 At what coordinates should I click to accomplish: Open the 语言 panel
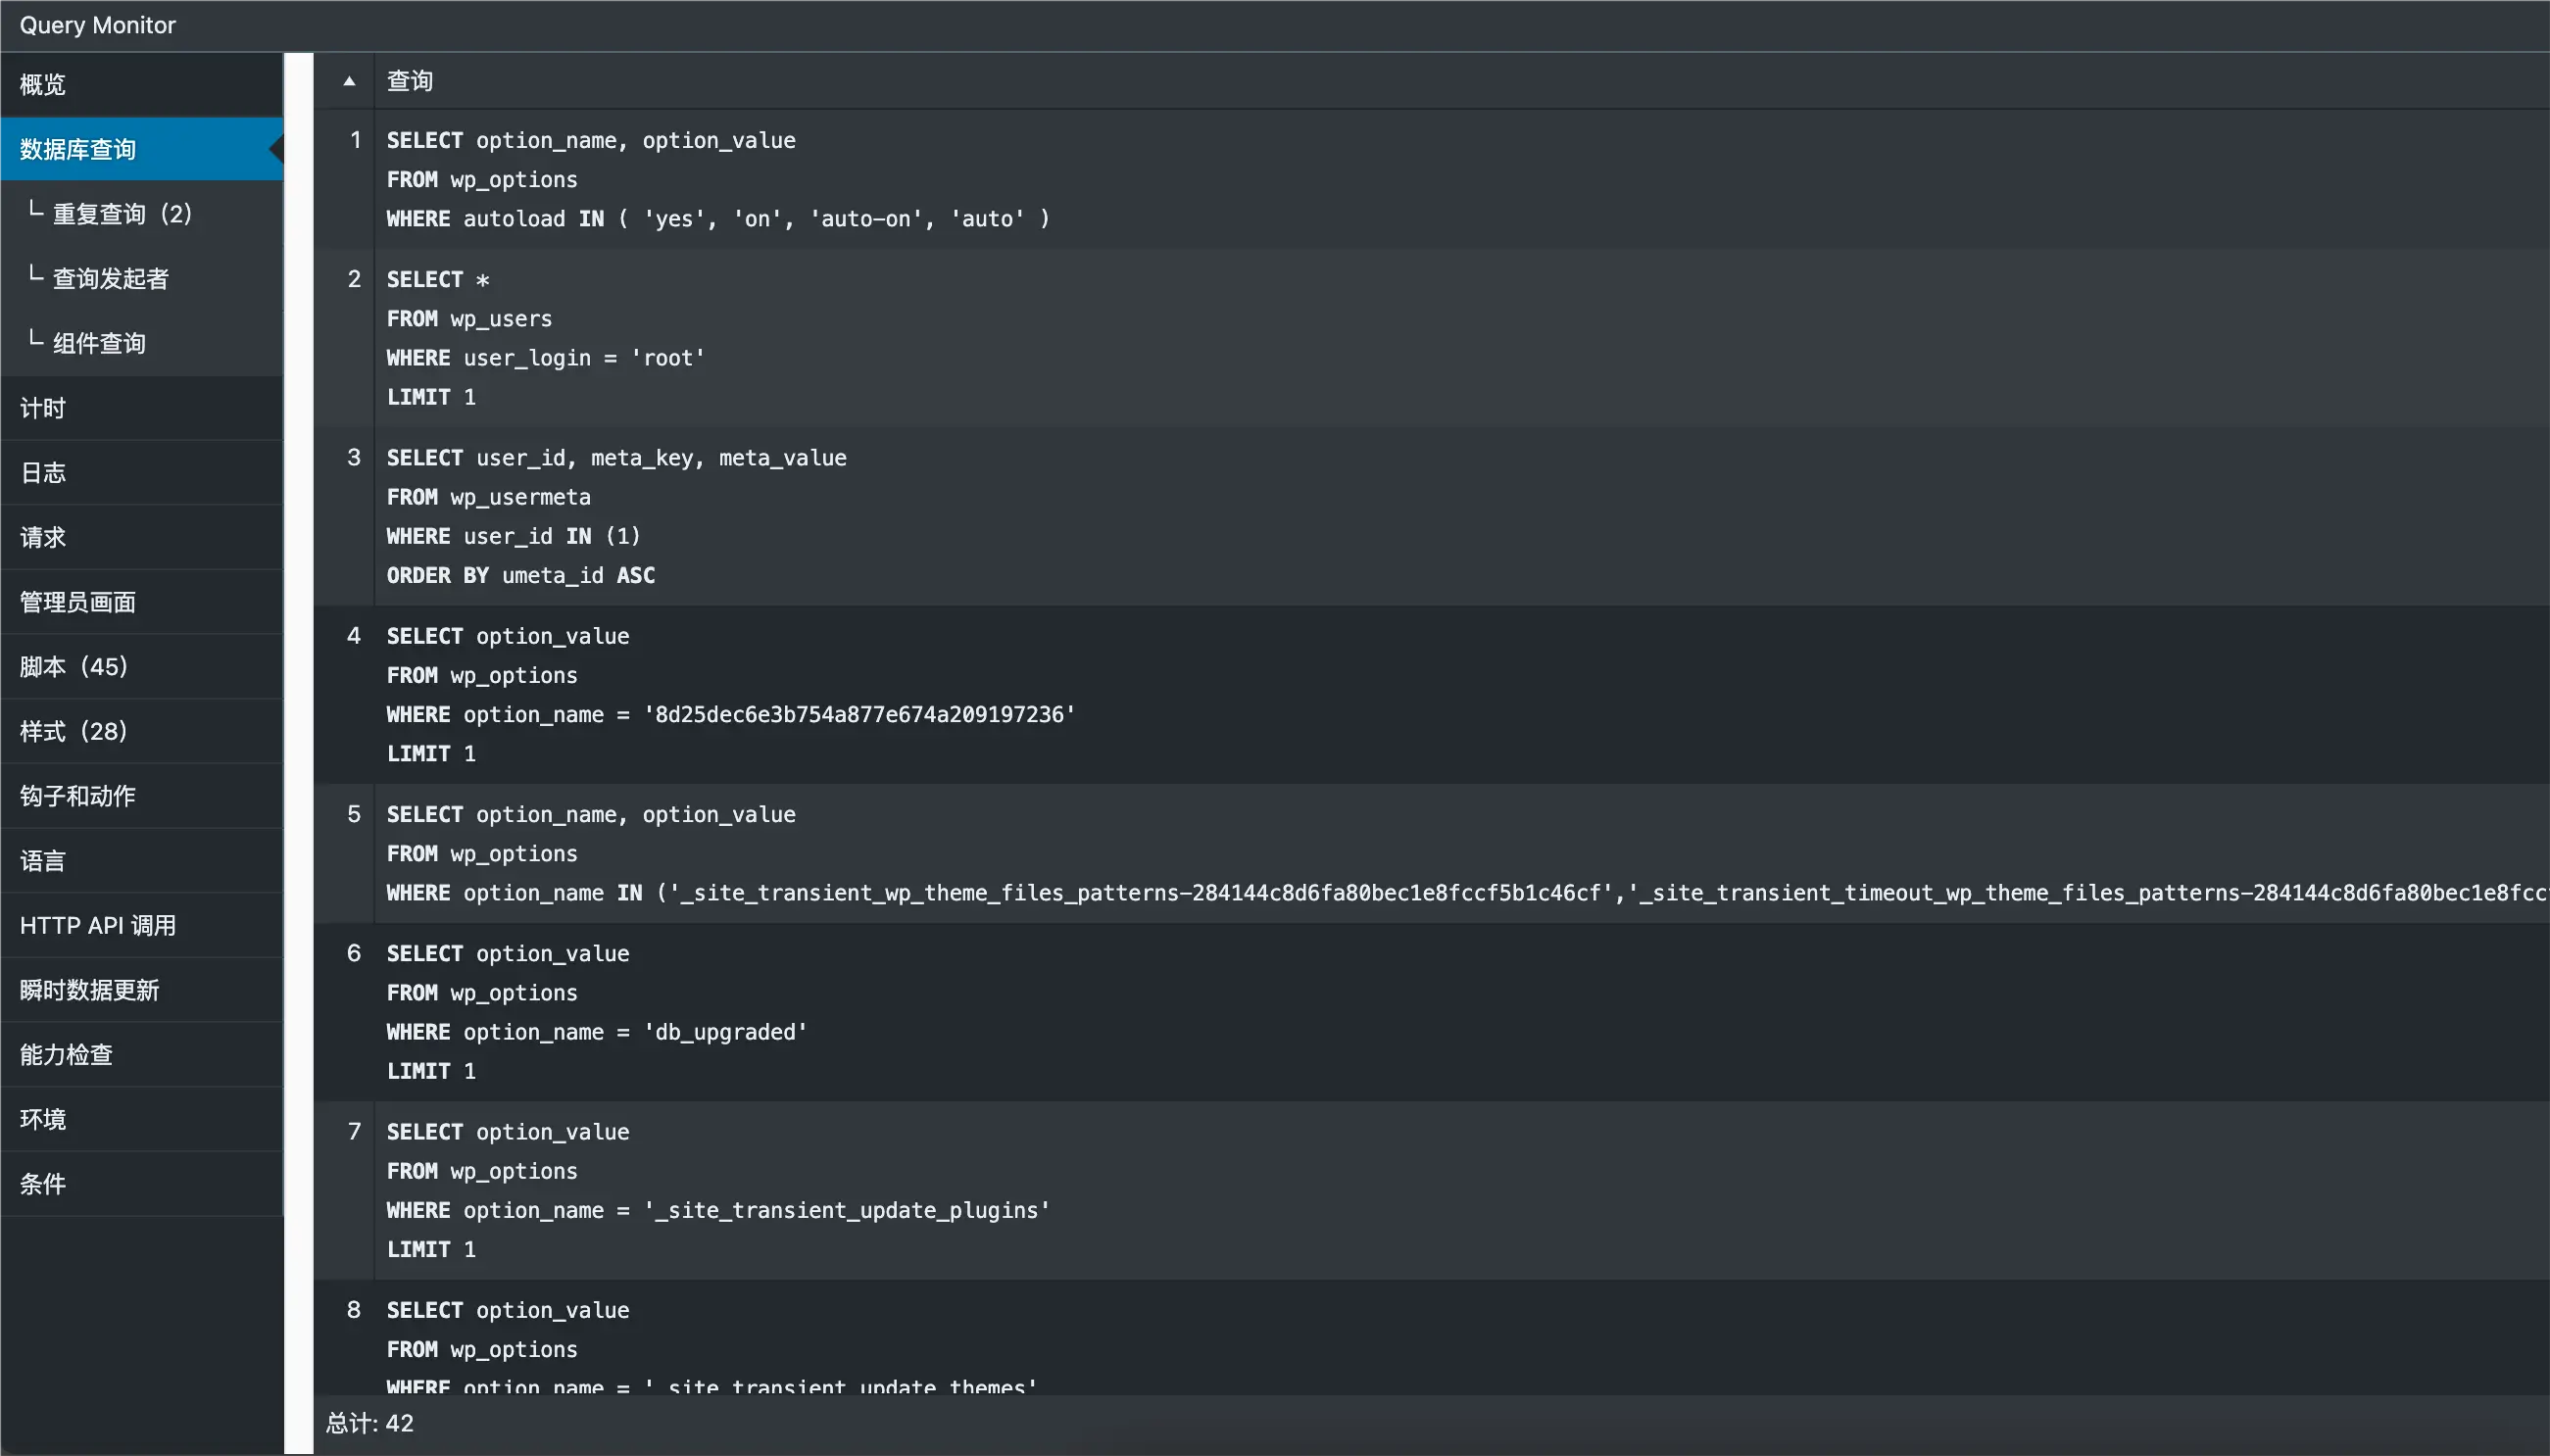pos(142,861)
